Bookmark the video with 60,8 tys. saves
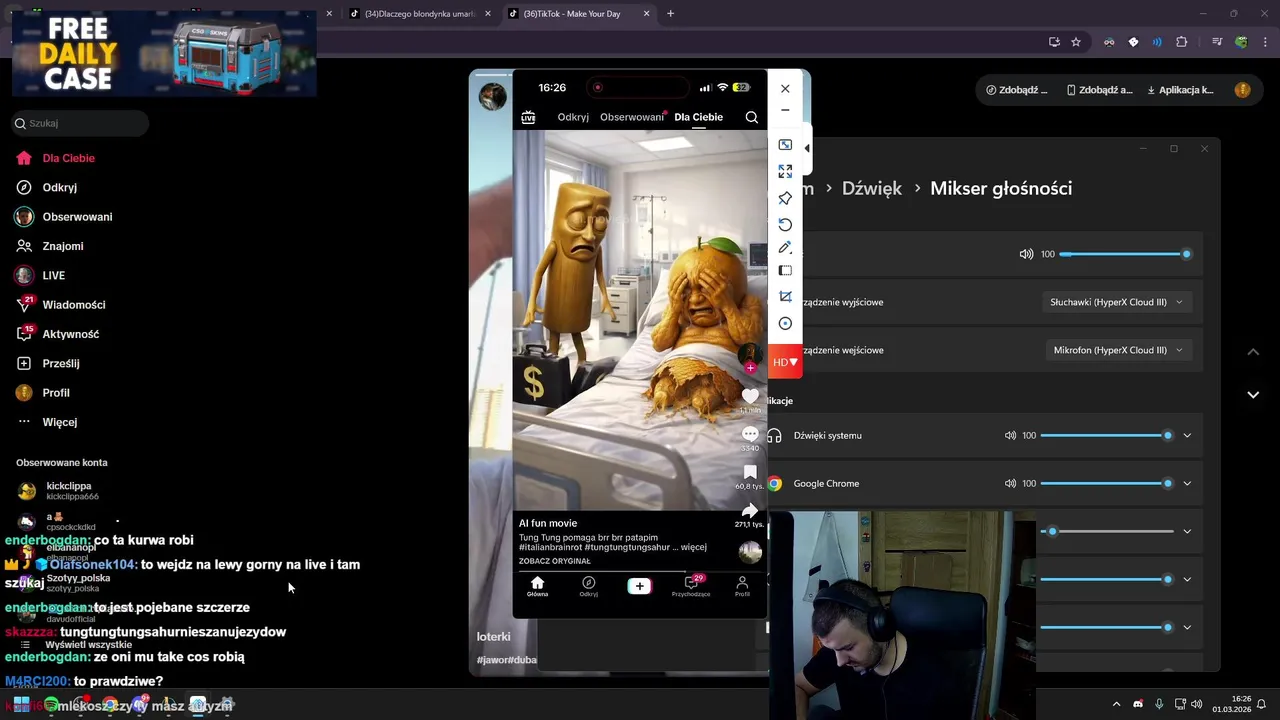 (750, 472)
